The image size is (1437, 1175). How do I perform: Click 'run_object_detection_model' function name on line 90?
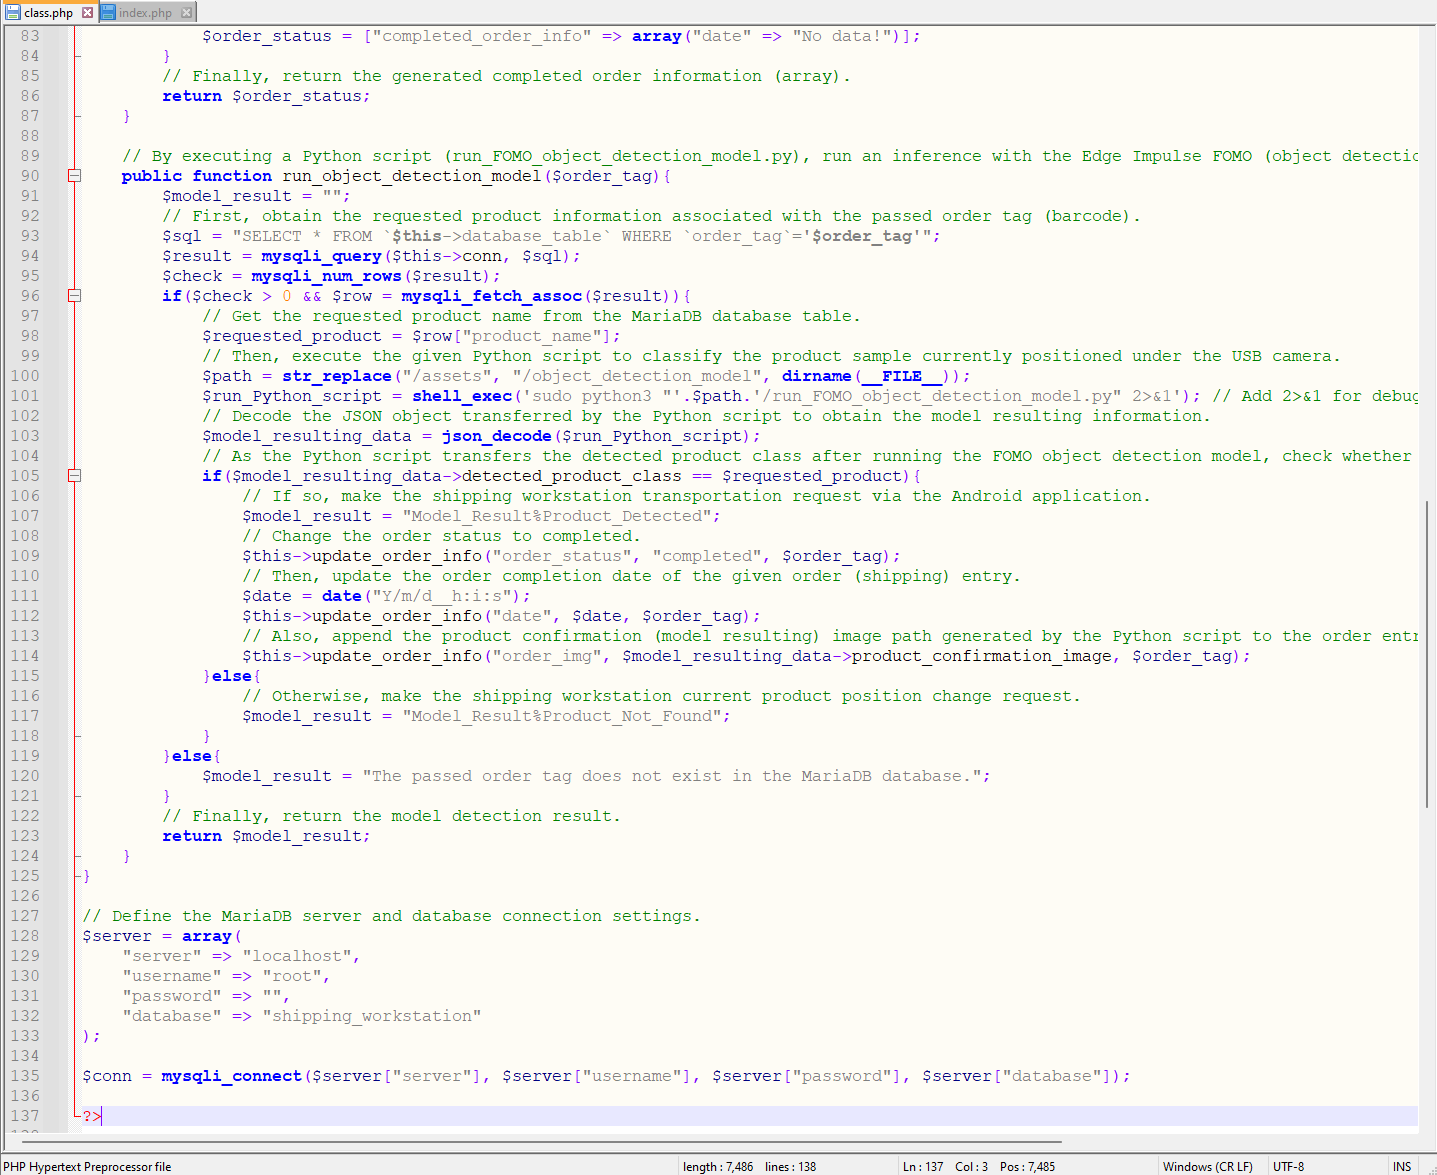pos(412,176)
